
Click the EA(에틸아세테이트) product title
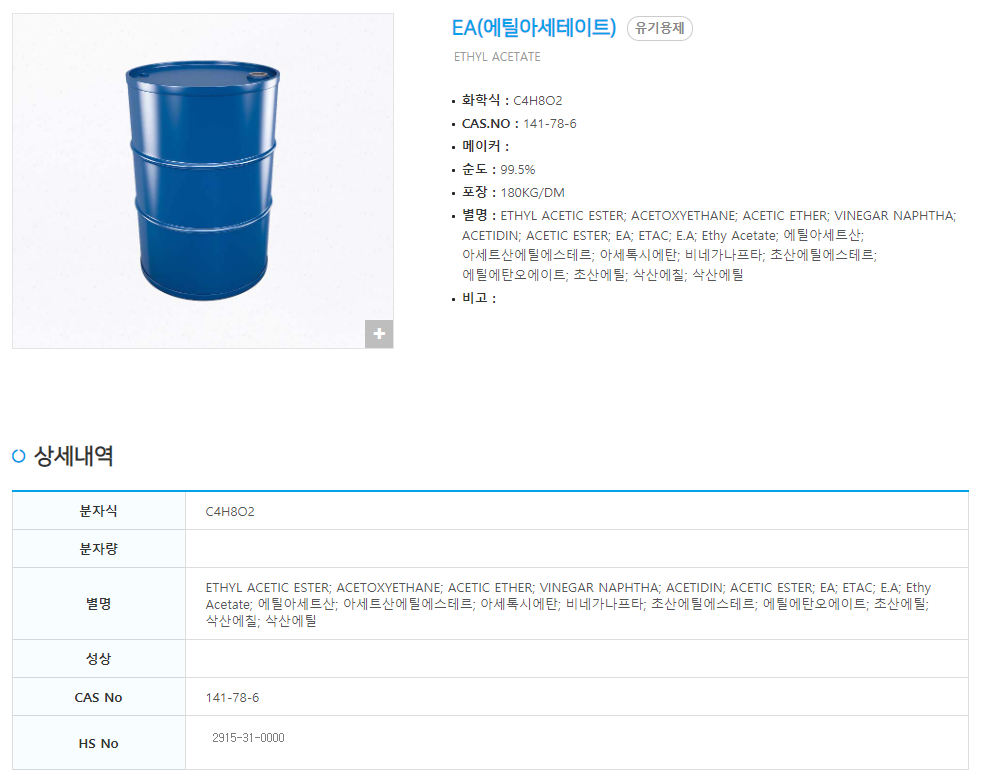tap(534, 28)
